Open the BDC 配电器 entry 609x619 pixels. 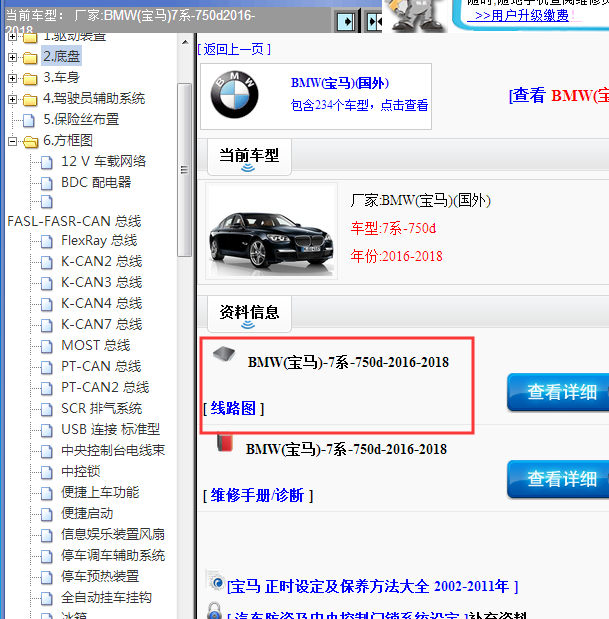[x=96, y=182]
